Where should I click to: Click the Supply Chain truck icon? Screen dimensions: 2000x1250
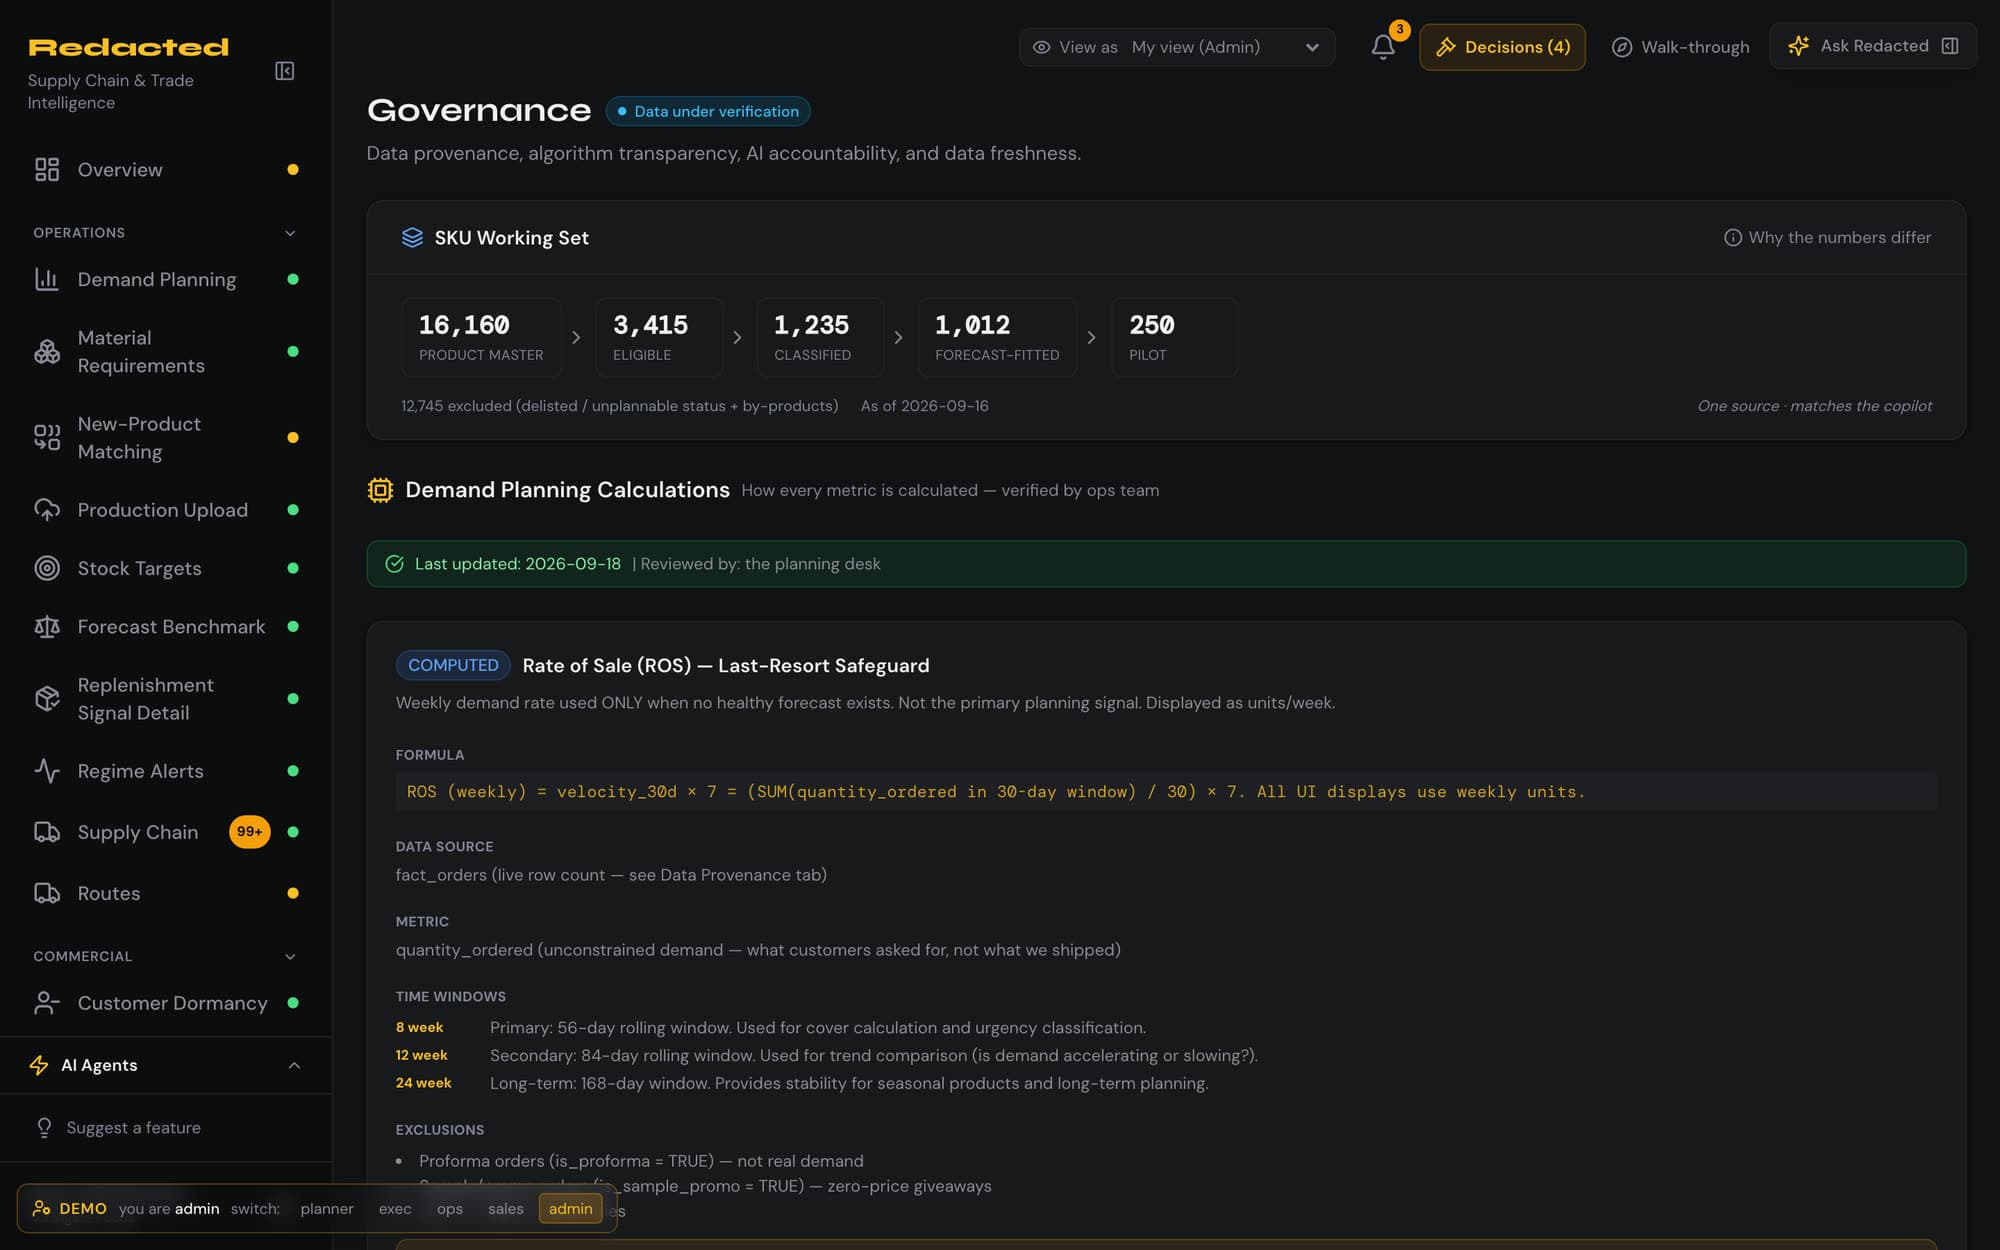point(47,832)
